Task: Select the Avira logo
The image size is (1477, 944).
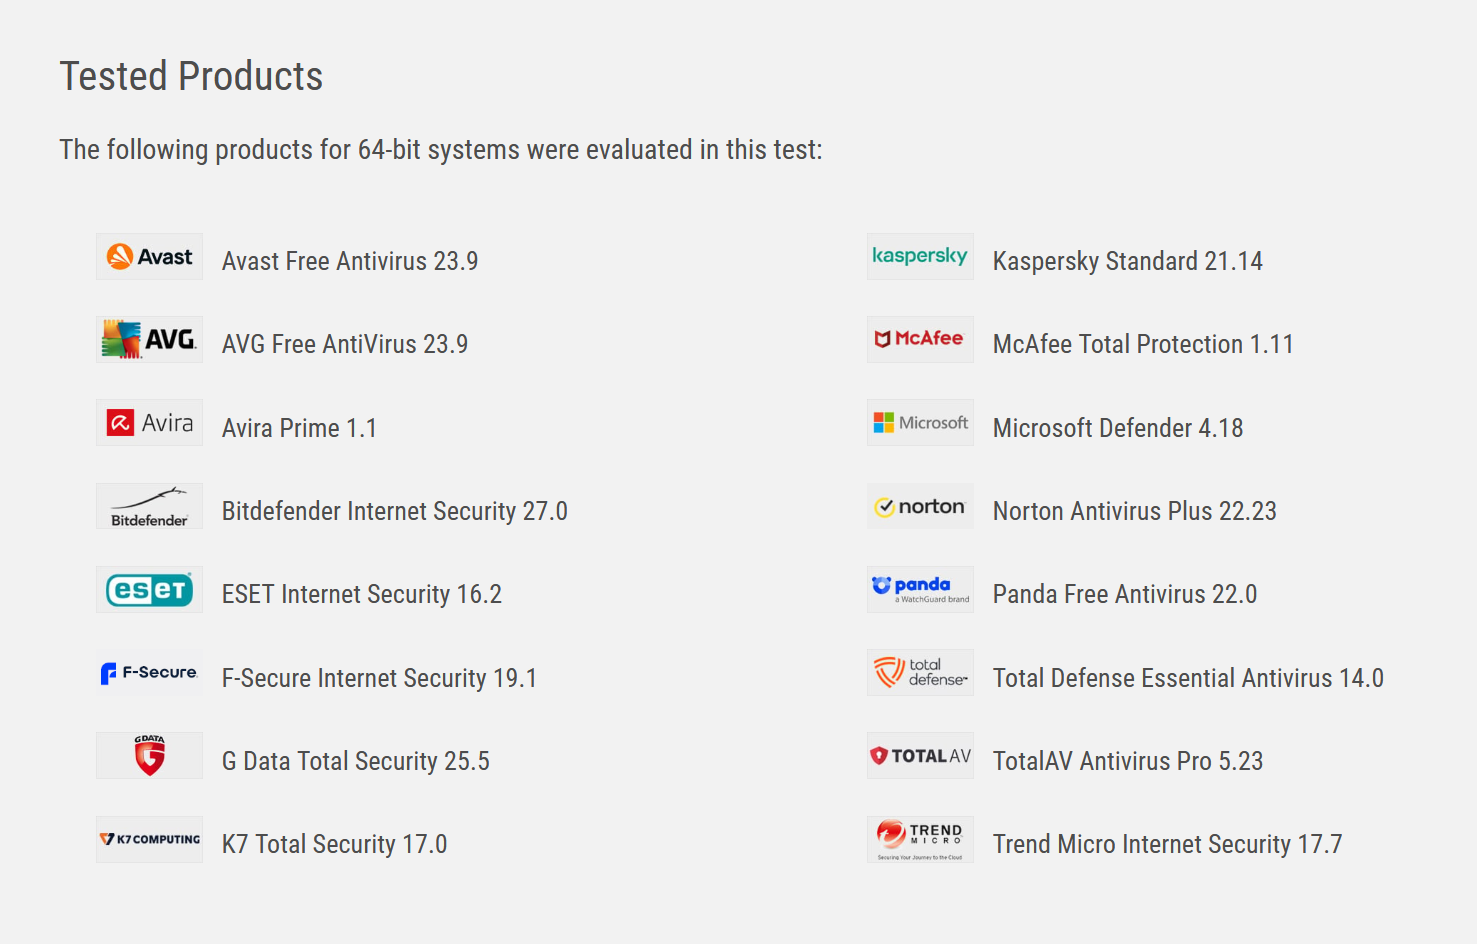Action: (x=149, y=423)
